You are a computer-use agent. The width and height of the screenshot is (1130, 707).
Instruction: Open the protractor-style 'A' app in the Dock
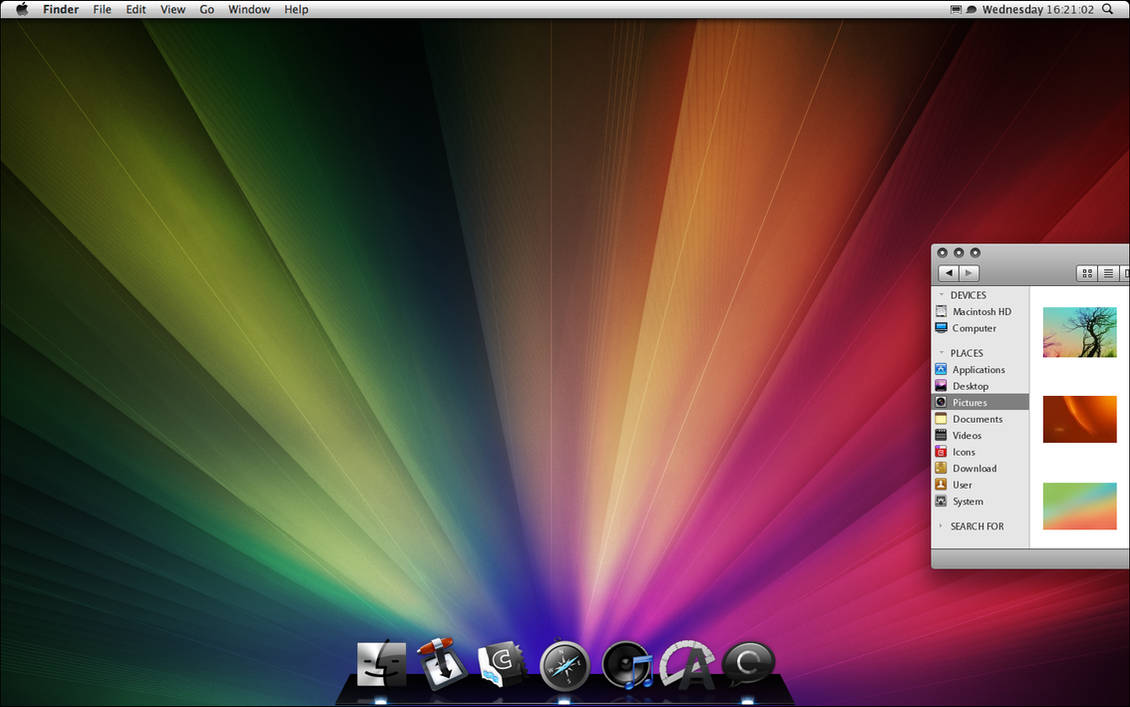coord(687,663)
